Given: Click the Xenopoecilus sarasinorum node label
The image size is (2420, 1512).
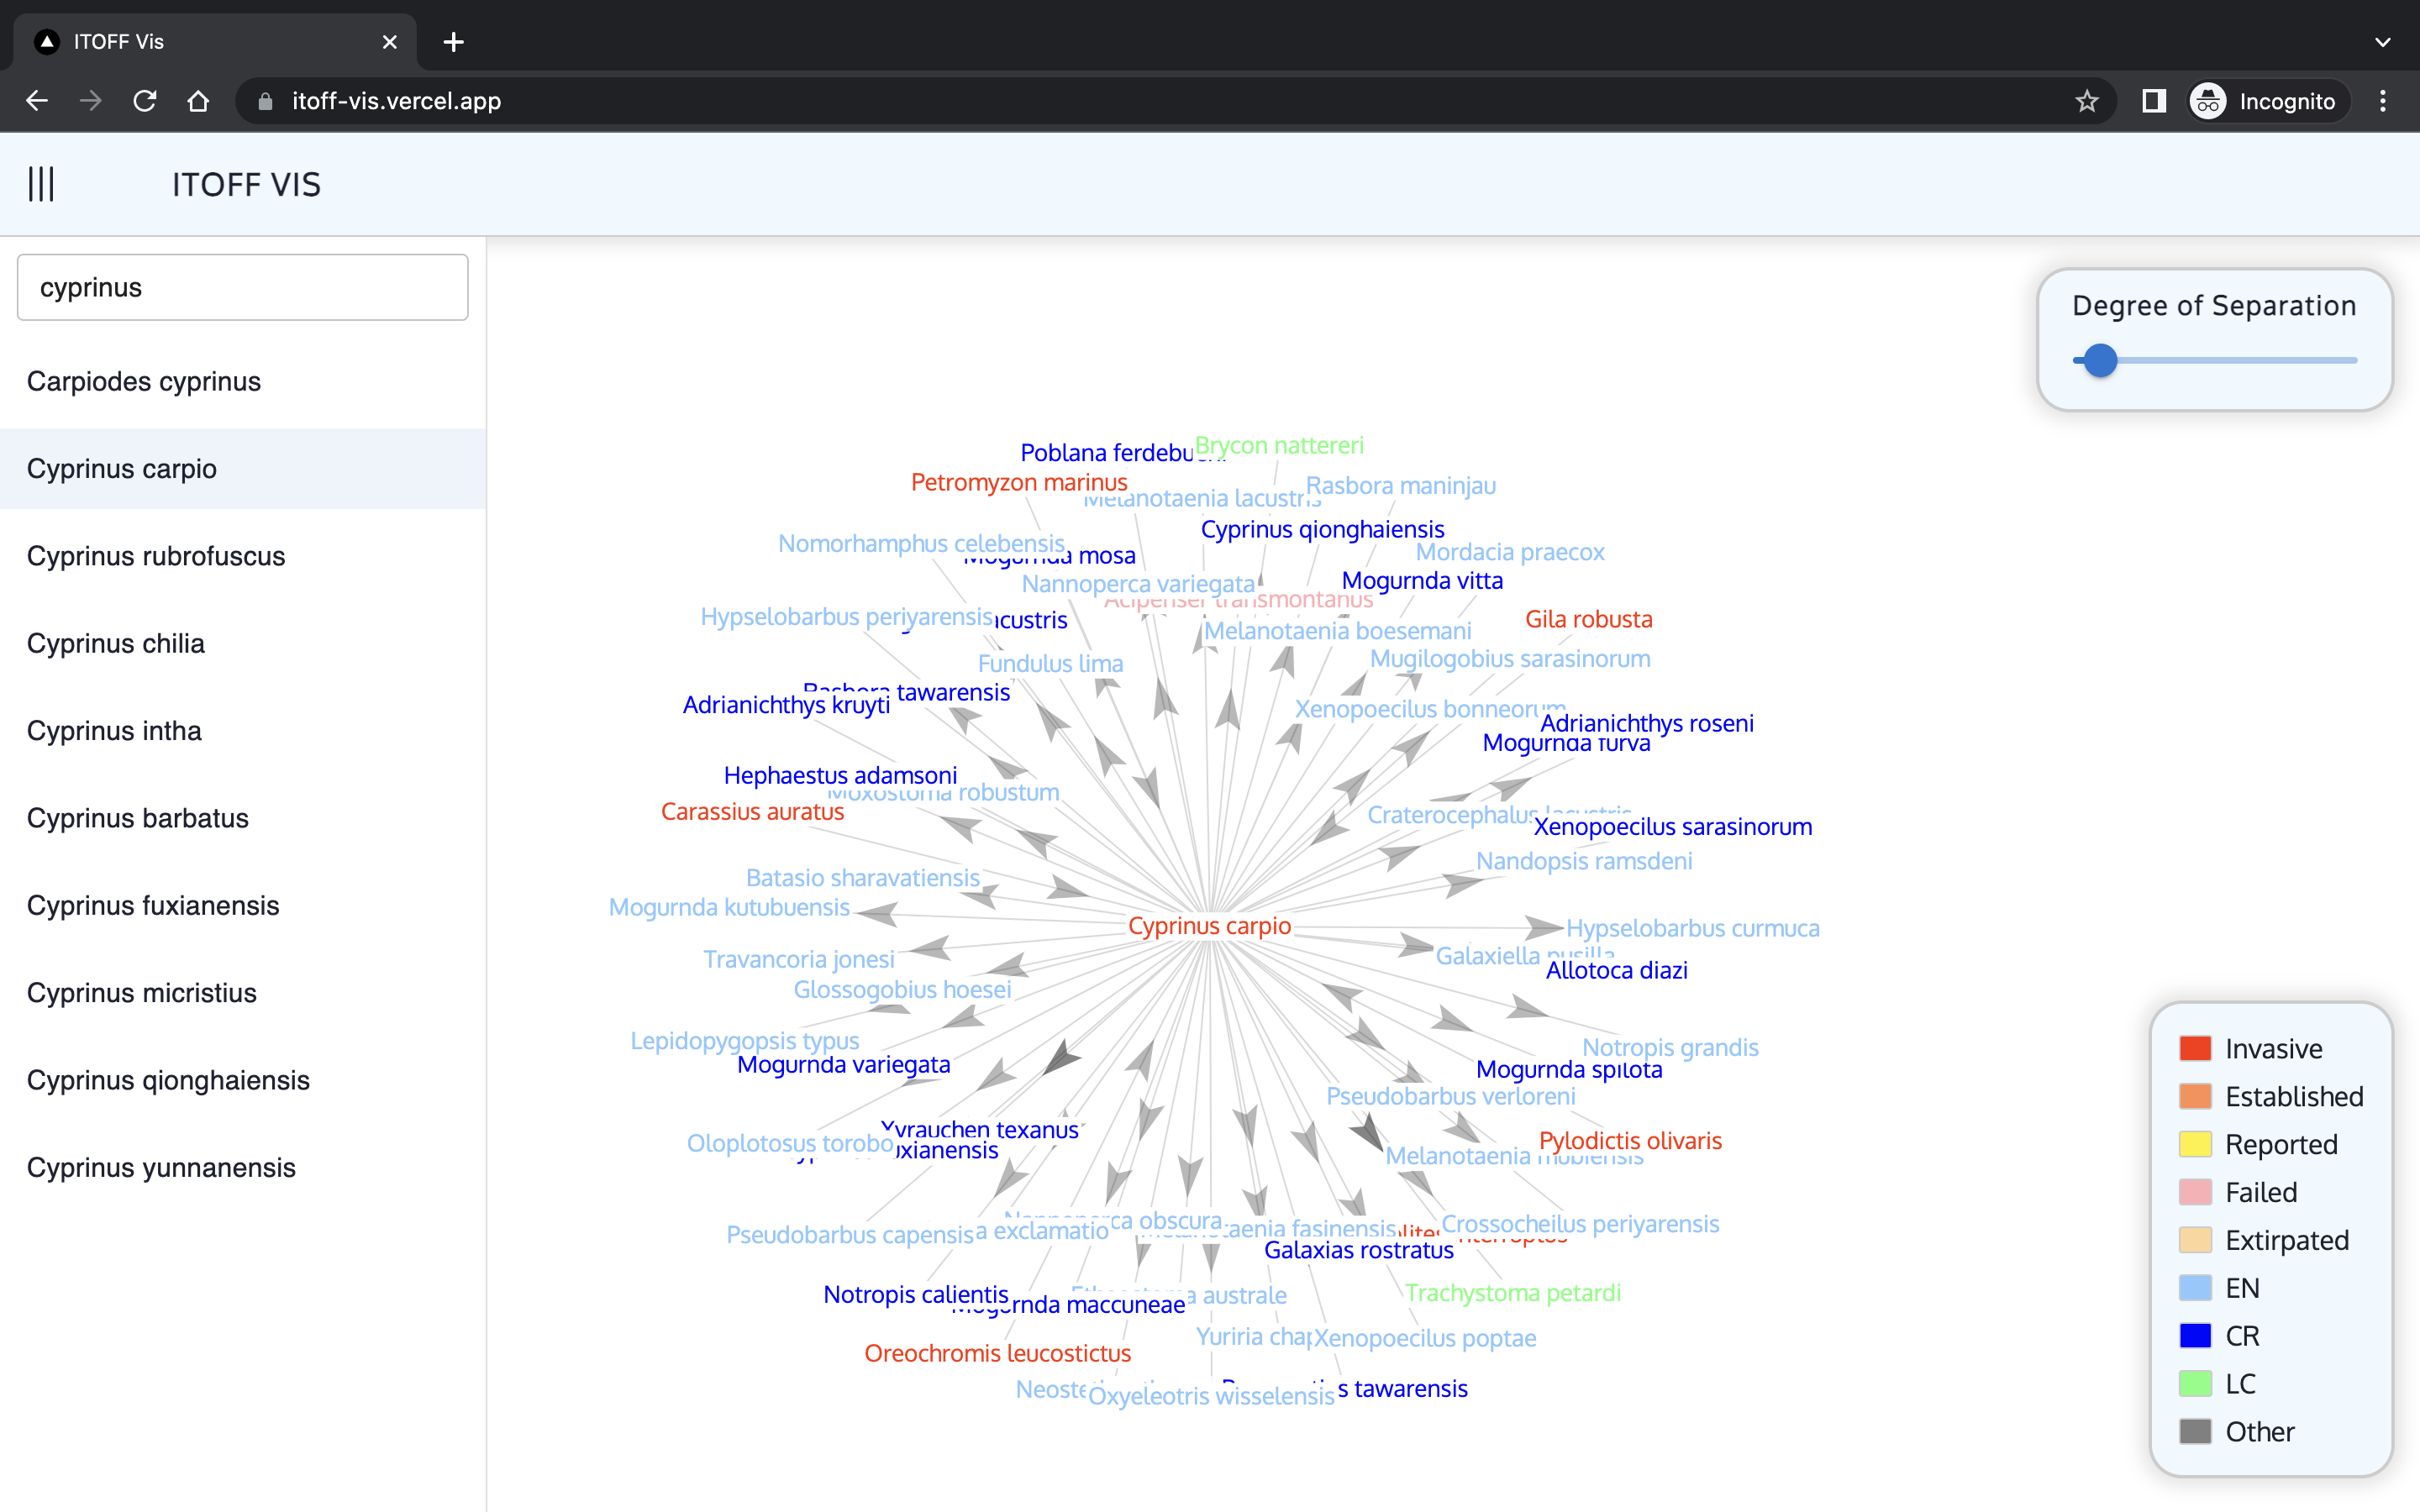Looking at the screenshot, I should [1672, 827].
